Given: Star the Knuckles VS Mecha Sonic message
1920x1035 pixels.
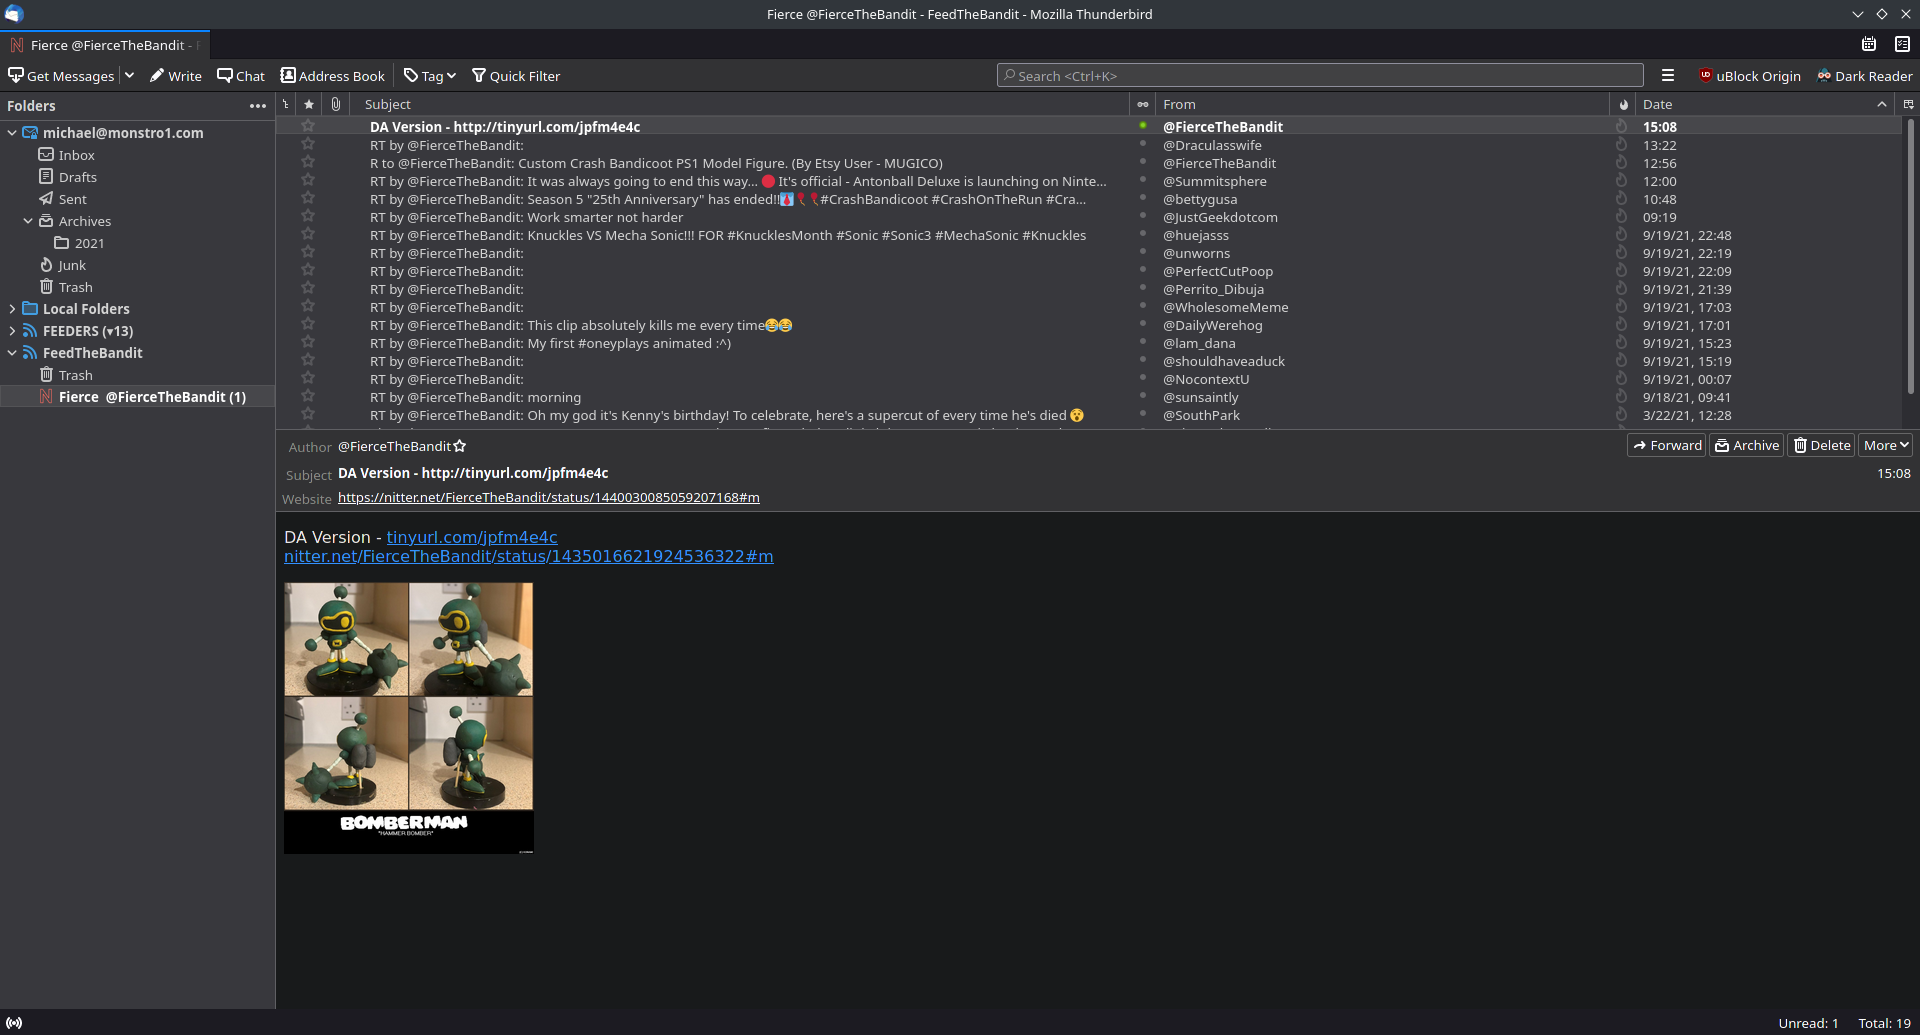Looking at the screenshot, I should pos(308,234).
